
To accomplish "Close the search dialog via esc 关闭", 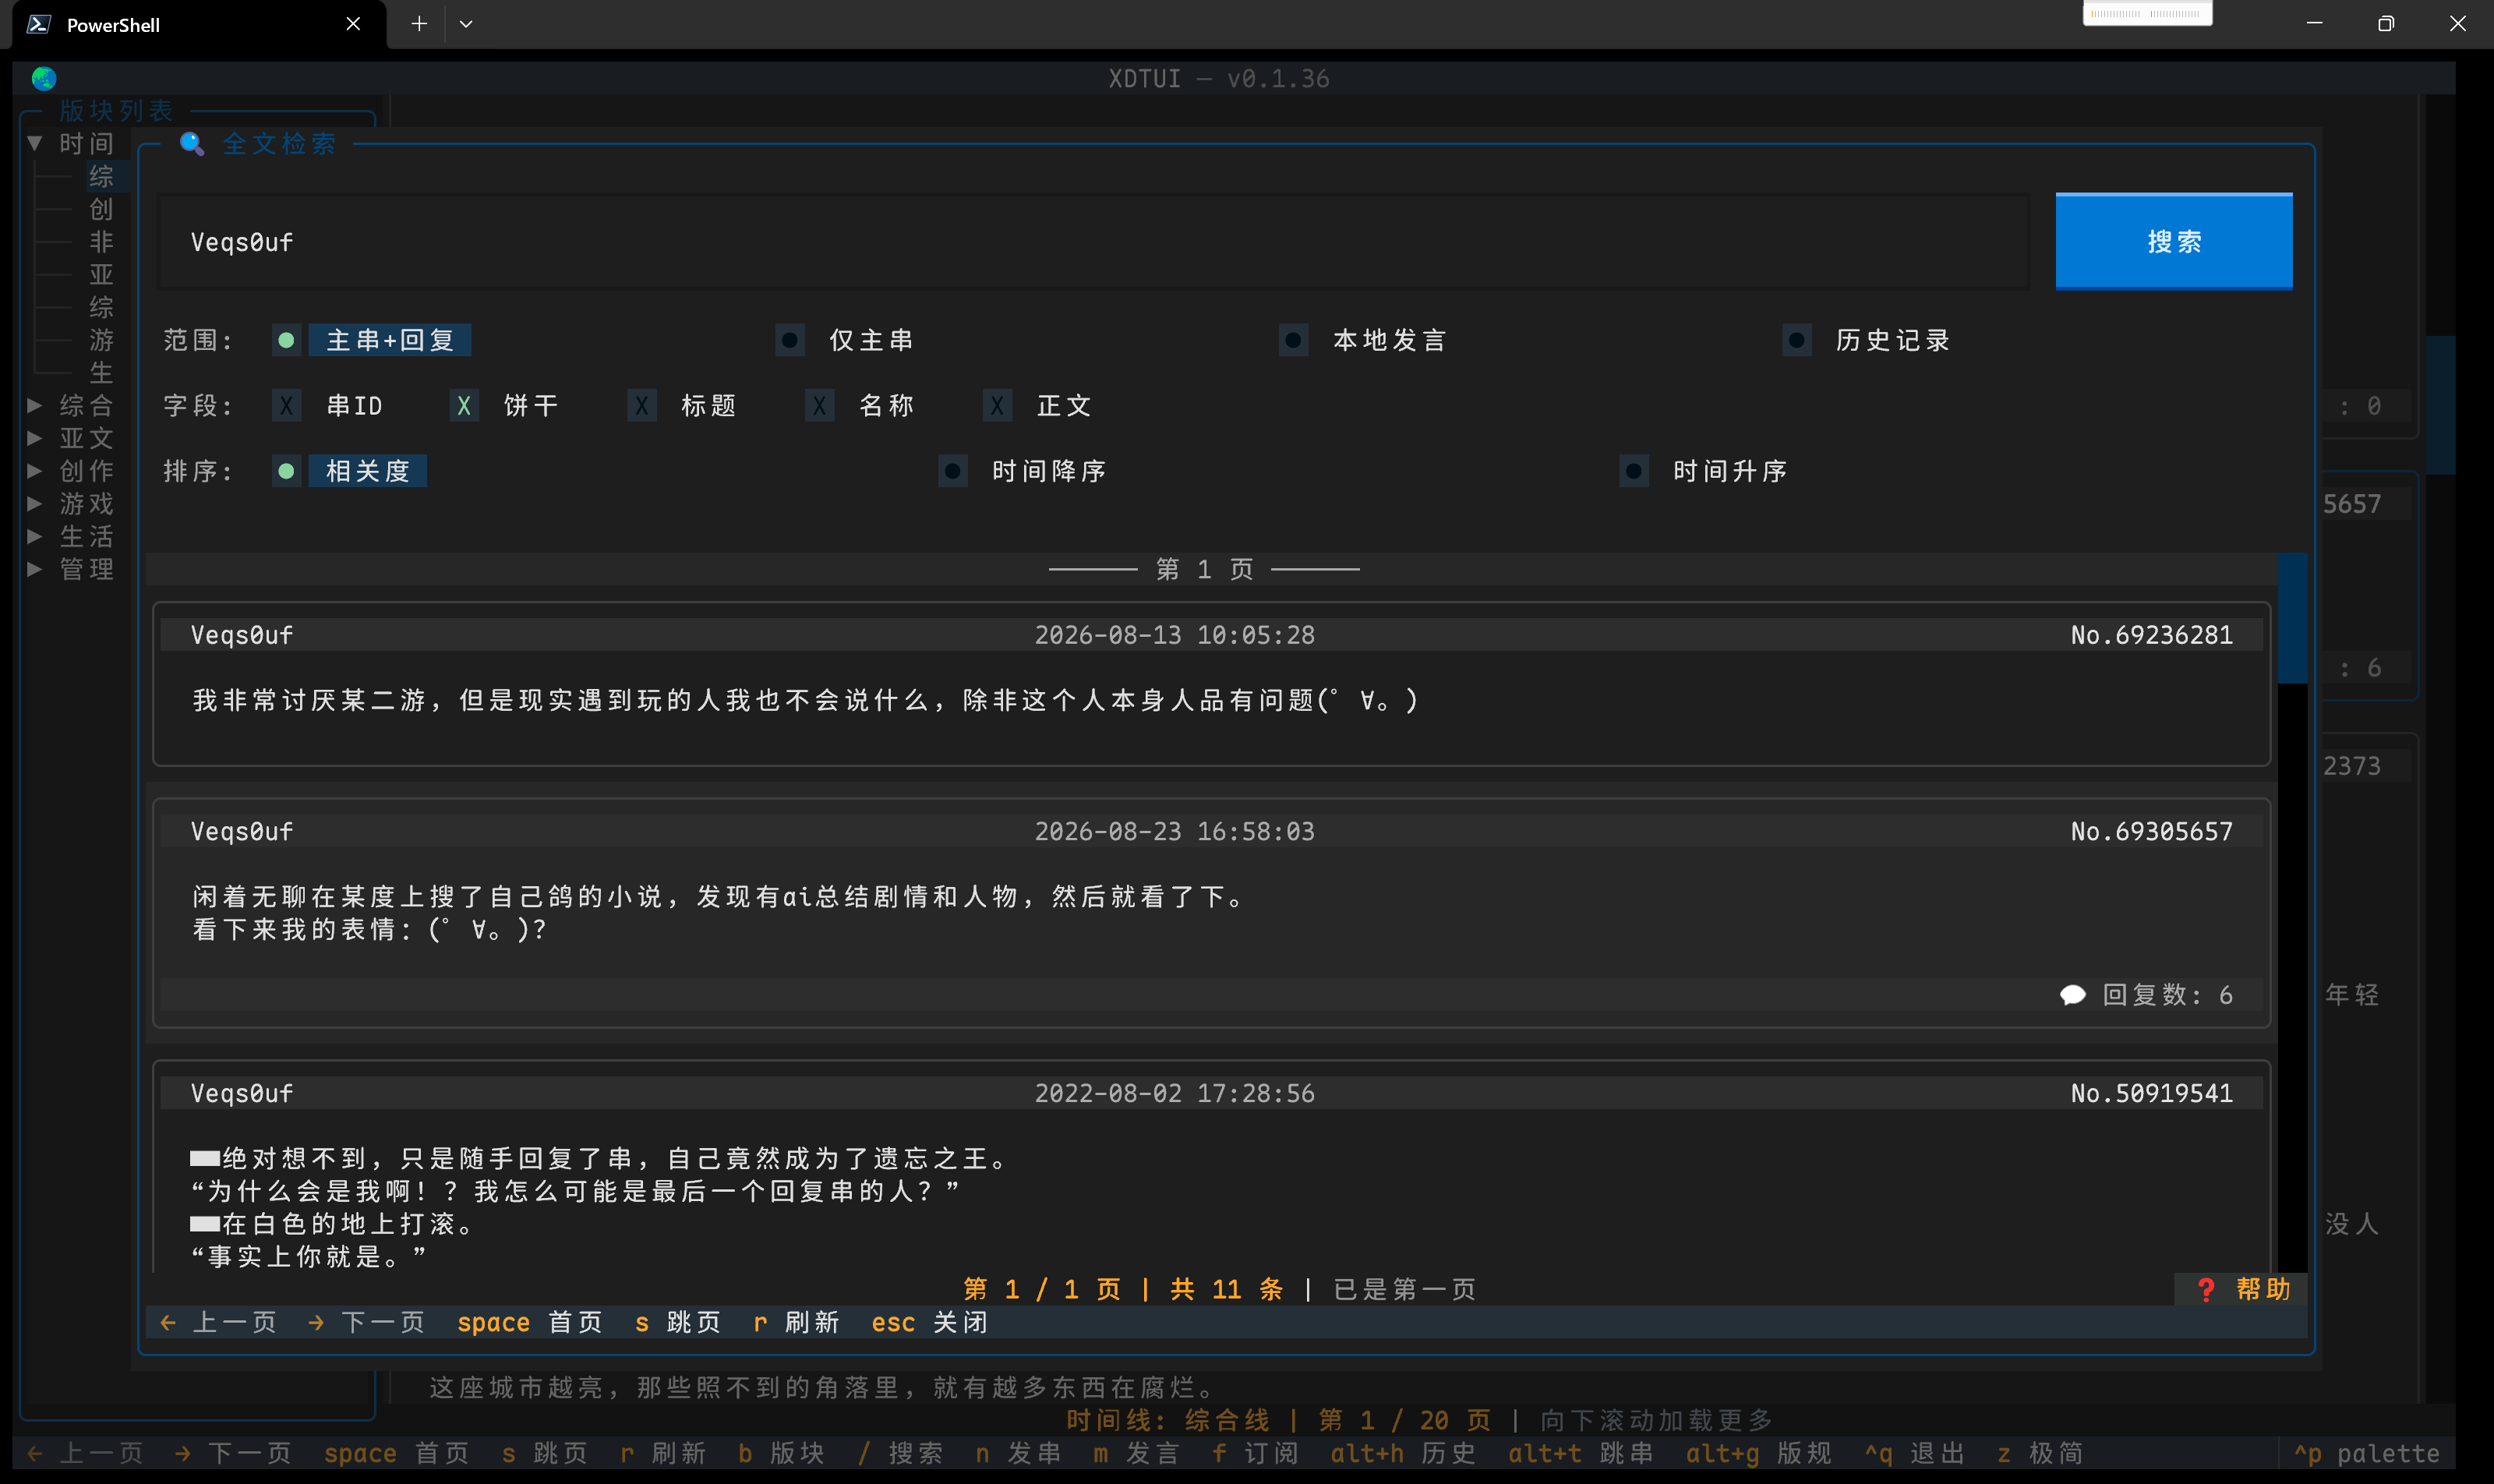I will (930, 1323).
